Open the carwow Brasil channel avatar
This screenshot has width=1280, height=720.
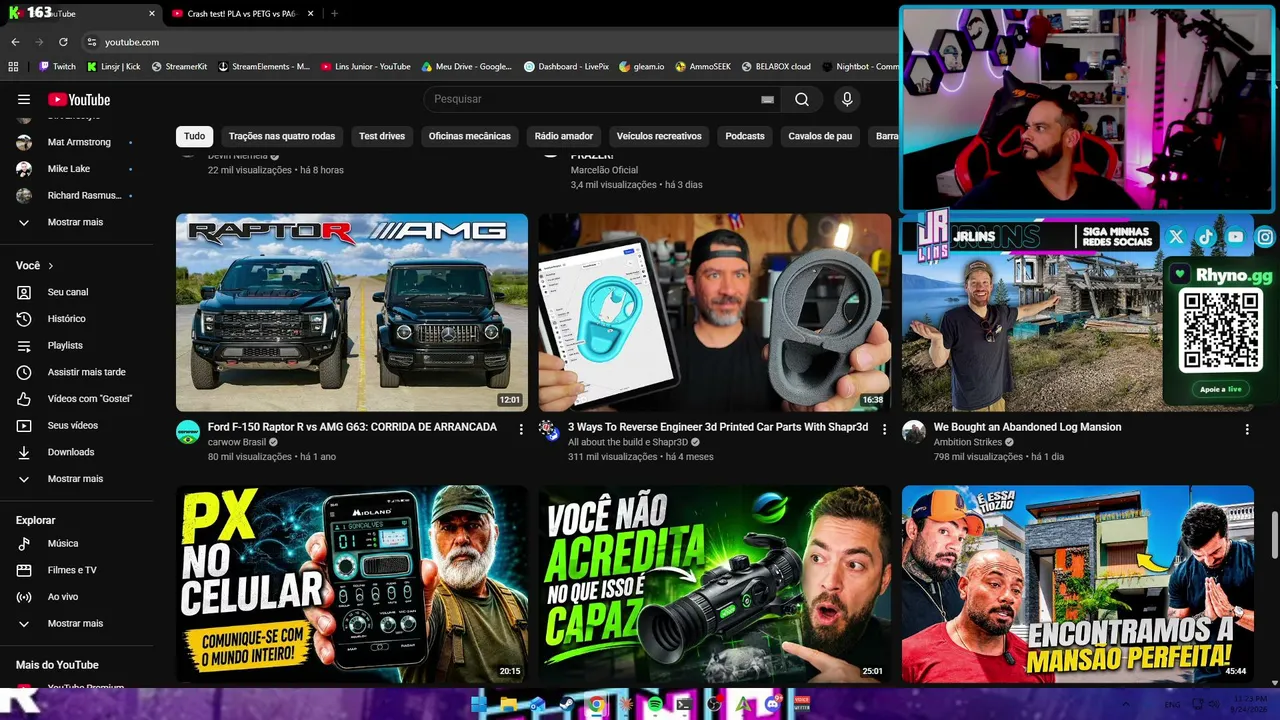click(188, 432)
